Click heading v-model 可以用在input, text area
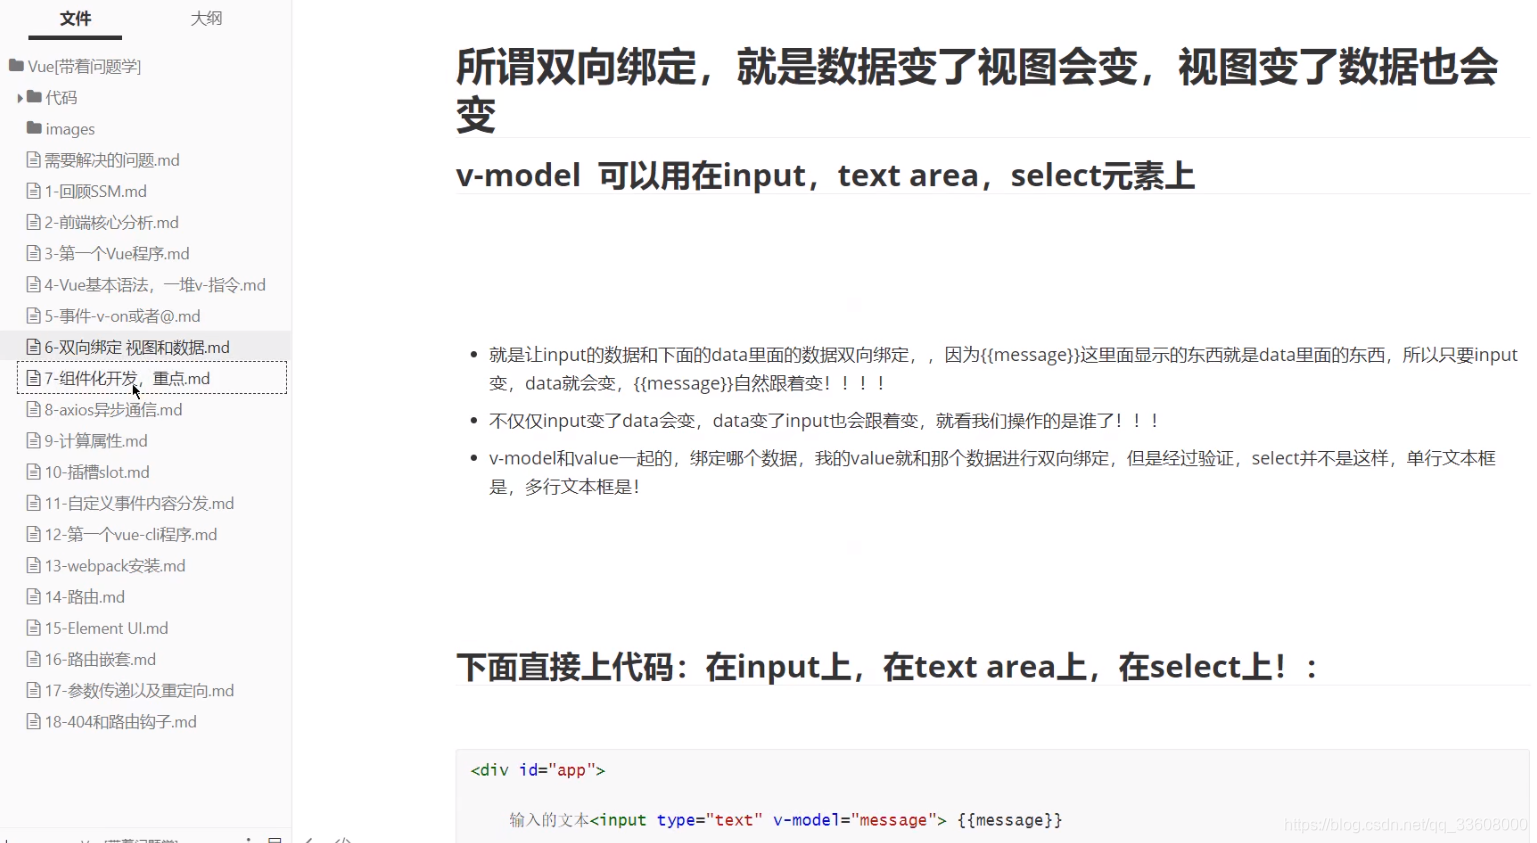Viewport: 1537px width, 843px height. point(825,175)
